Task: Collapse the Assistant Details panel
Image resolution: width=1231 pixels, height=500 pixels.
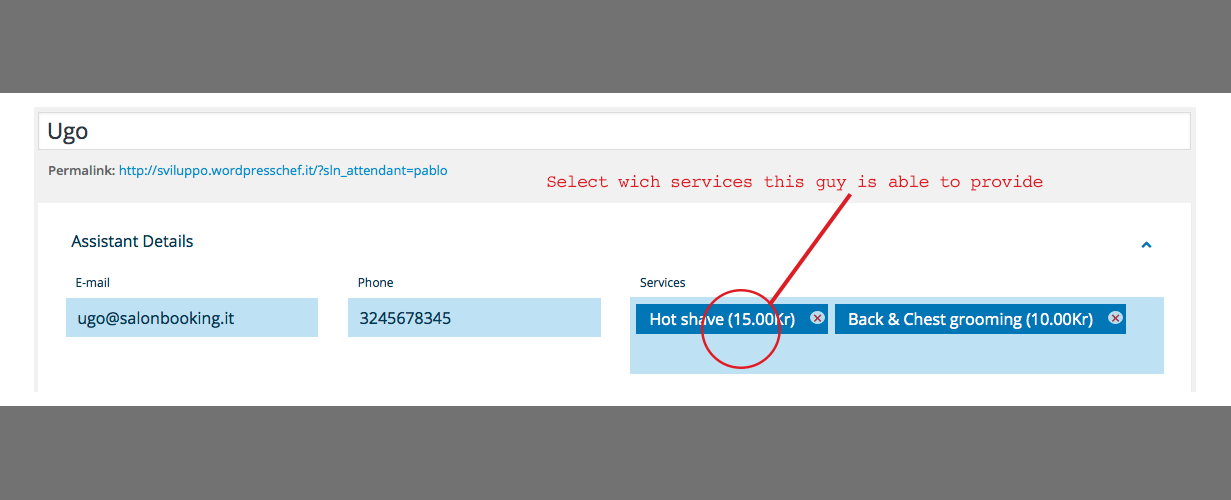Action: (x=1146, y=244)
